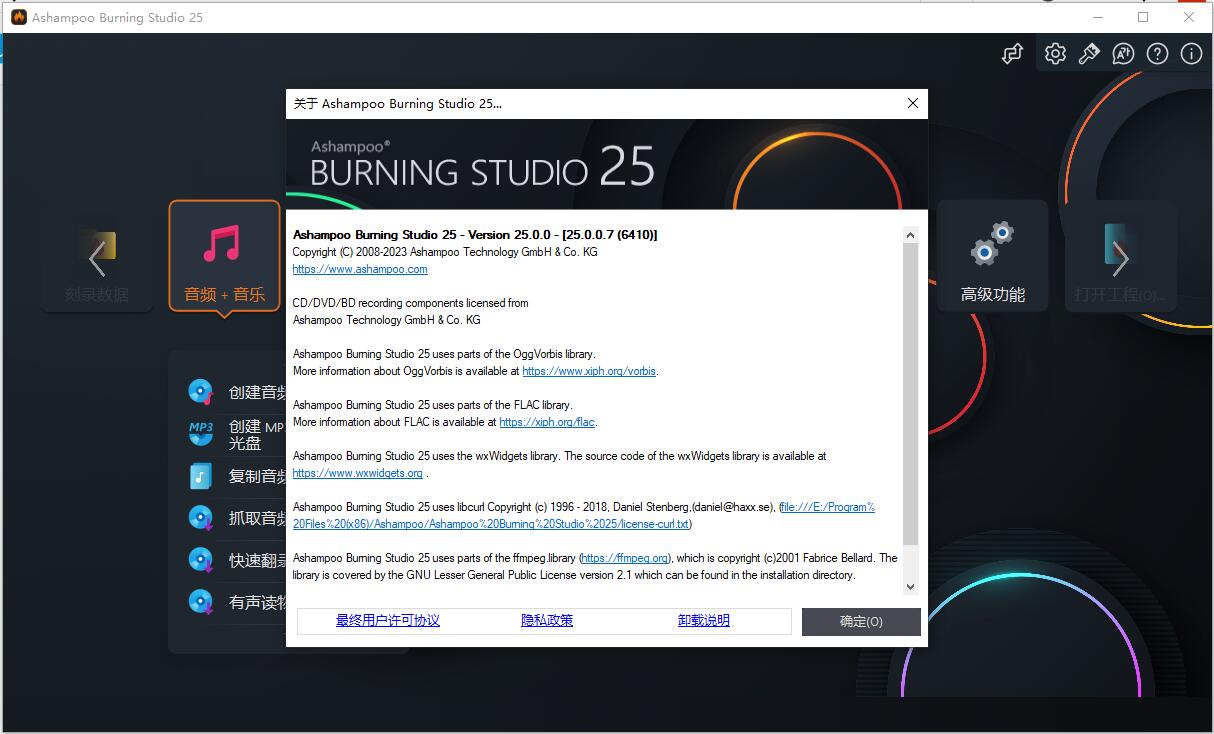Go to previous category with left chevron
The image size is (1214, 734).
(97, 260)
